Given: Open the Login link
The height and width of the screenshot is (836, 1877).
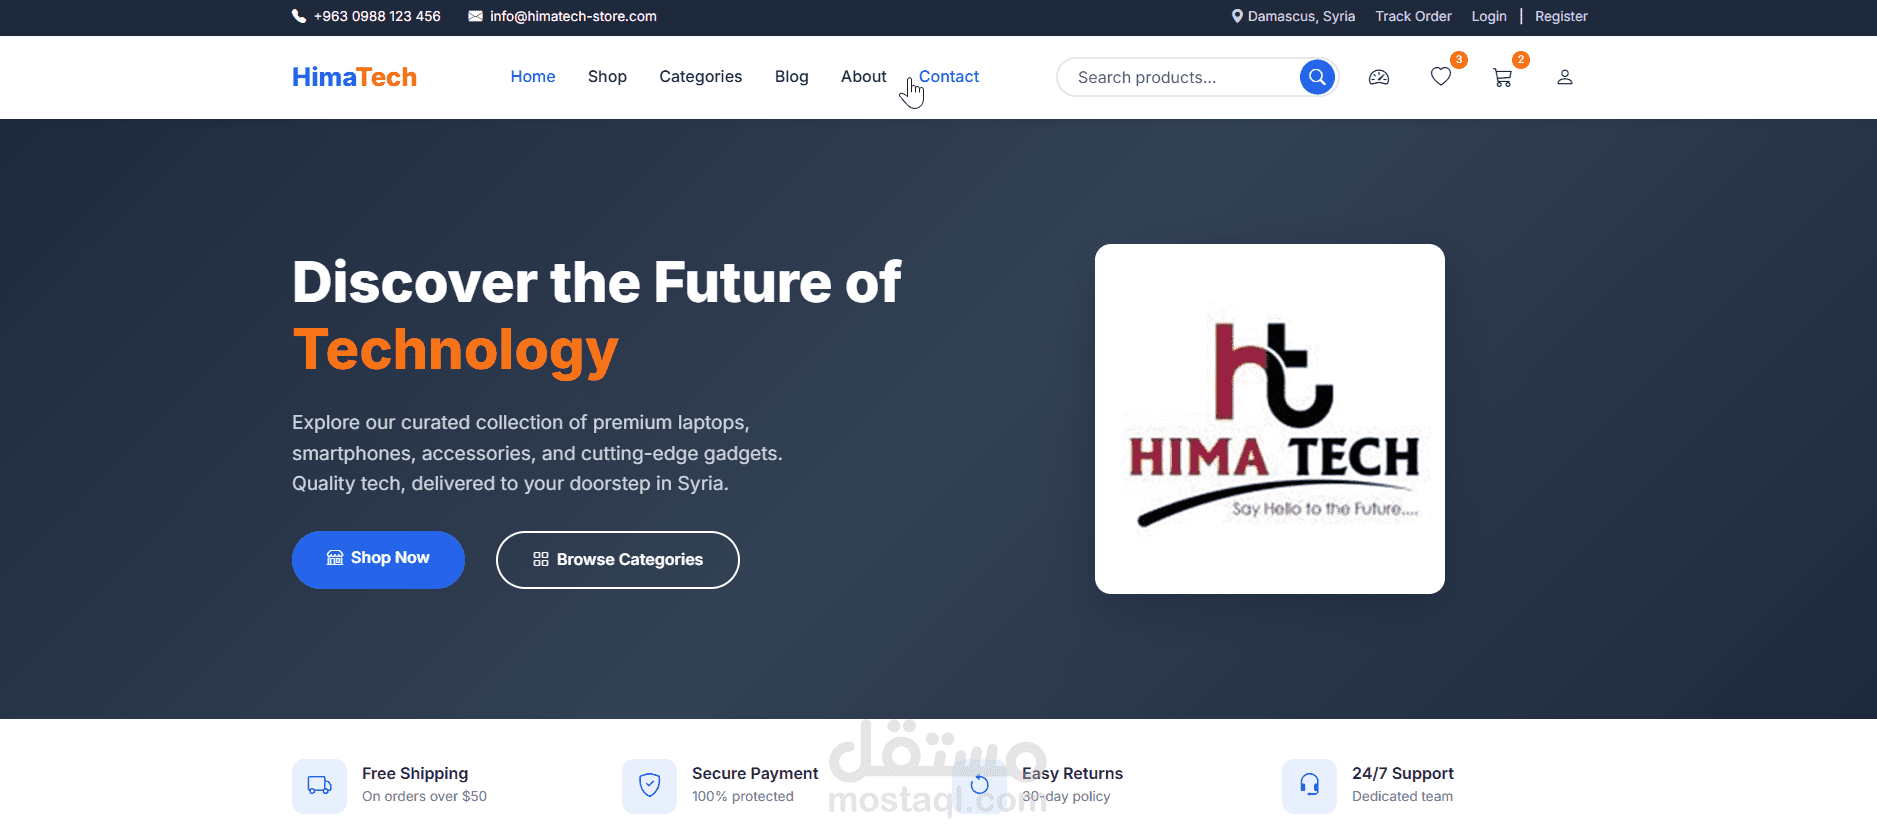Looking at the screenshot, I should 1489,16.
